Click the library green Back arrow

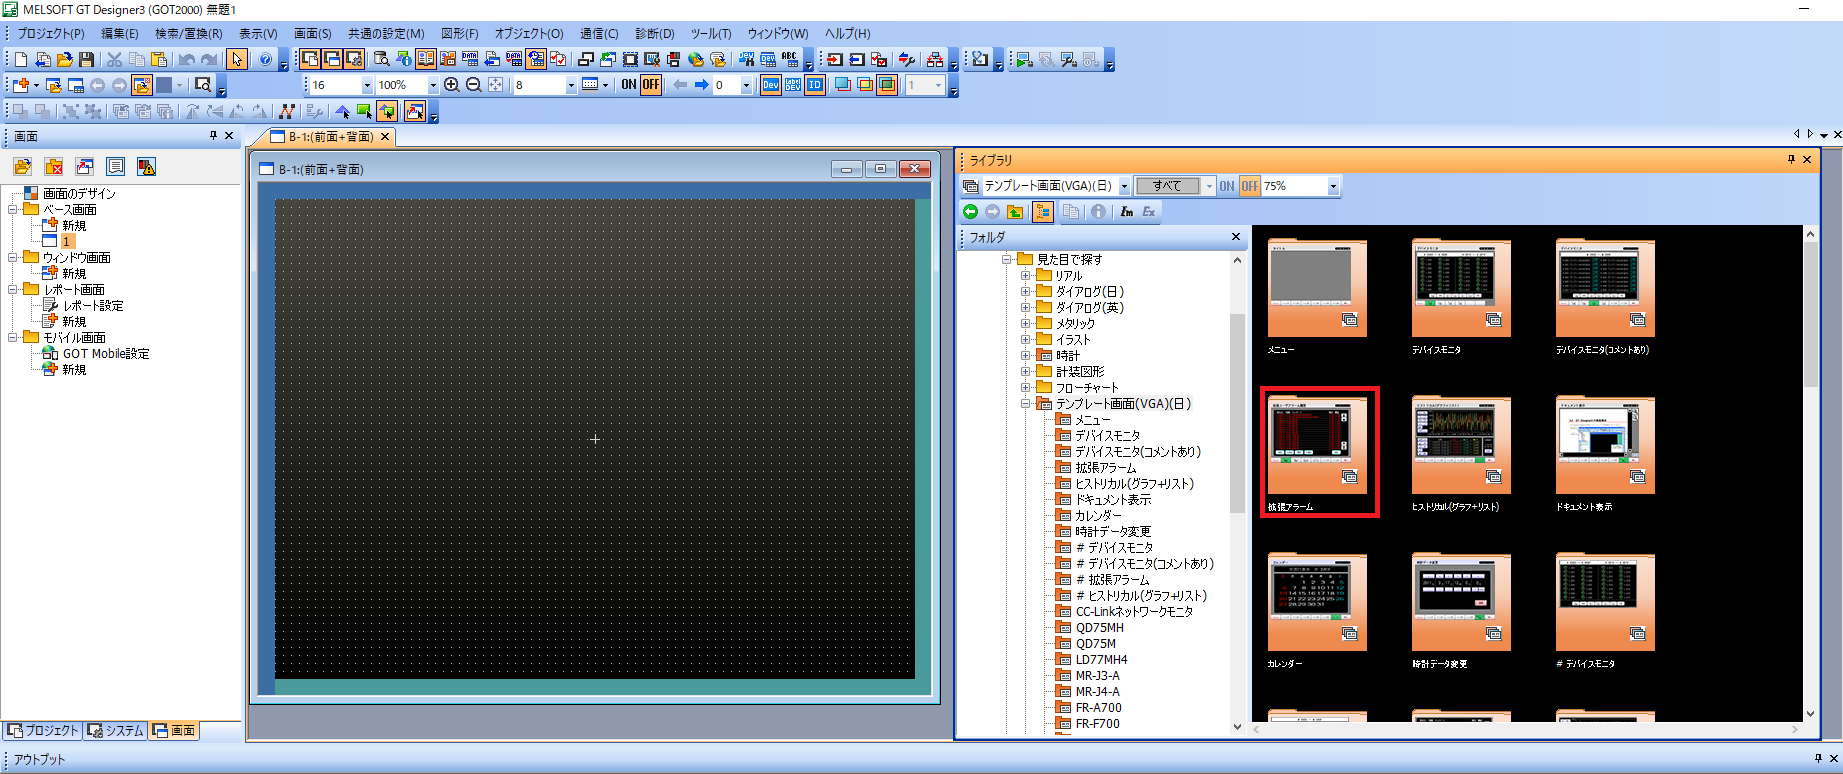[970, 212]
